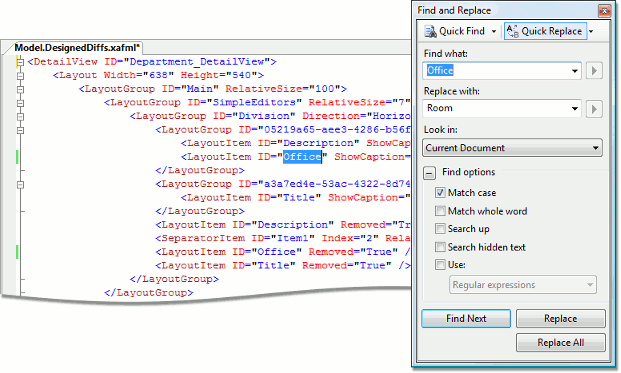Image resolution: width=621 pixels, height=373 pixels.
Task: Open expression builder arrow next to Find what
Action: (x=594, y=71)
